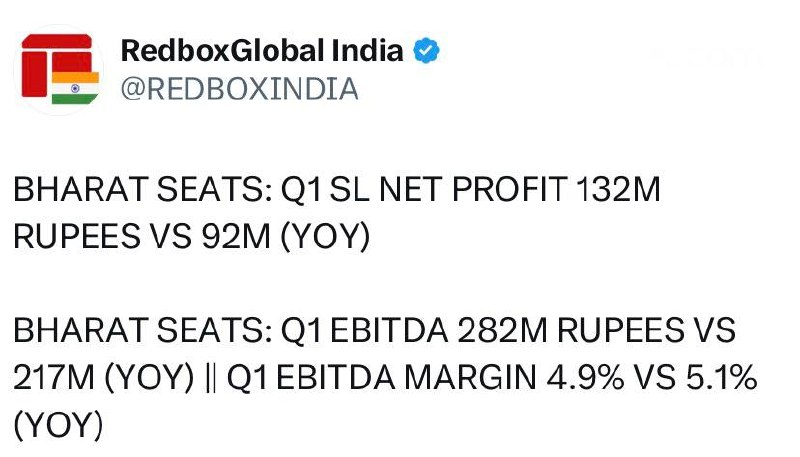Click the second BHARAT SEATS heading text
This screenshot has height=457, width=800.
(142, 330)
